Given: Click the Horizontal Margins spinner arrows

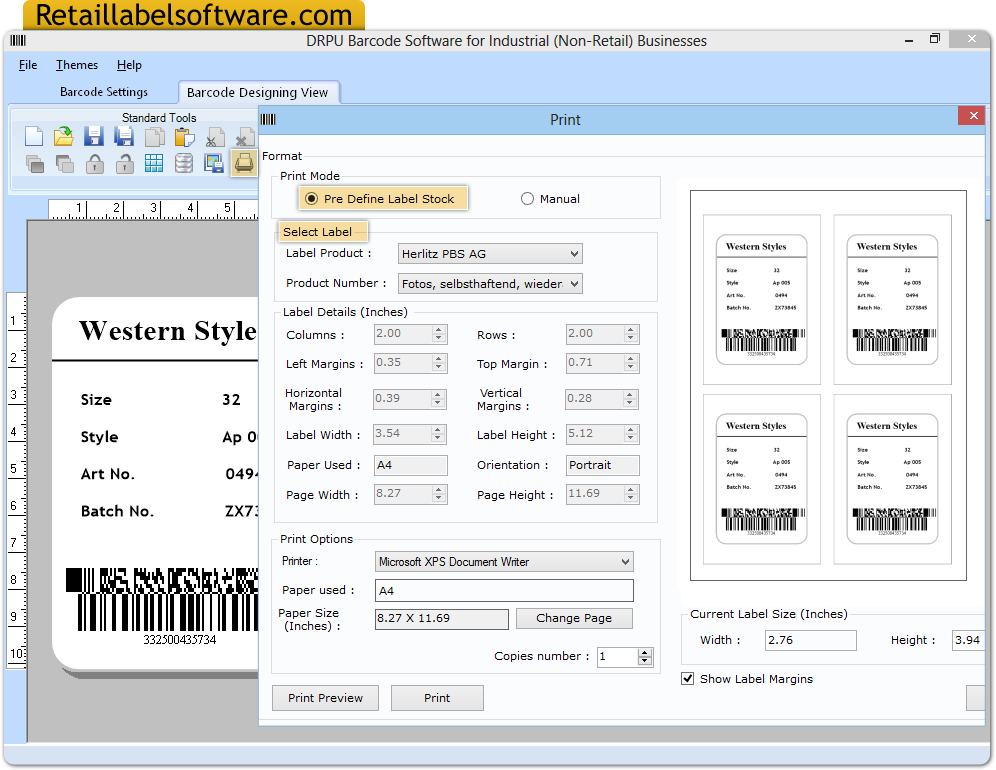Looking at the screenshot, I should (438, 399).
